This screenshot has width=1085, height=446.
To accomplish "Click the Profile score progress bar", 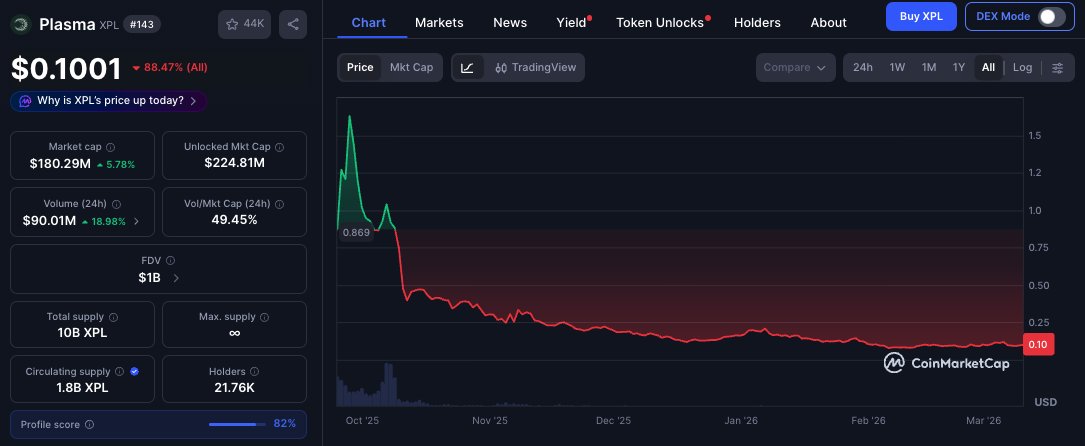I will point(237,425).
